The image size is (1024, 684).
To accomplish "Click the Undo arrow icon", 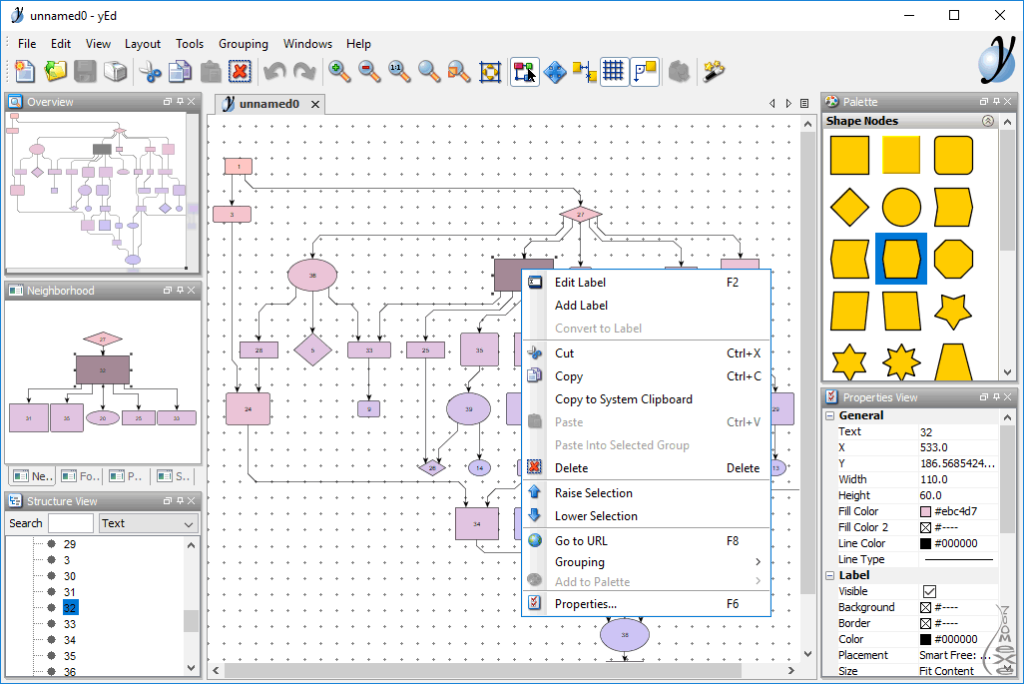I will click(274, 71).
